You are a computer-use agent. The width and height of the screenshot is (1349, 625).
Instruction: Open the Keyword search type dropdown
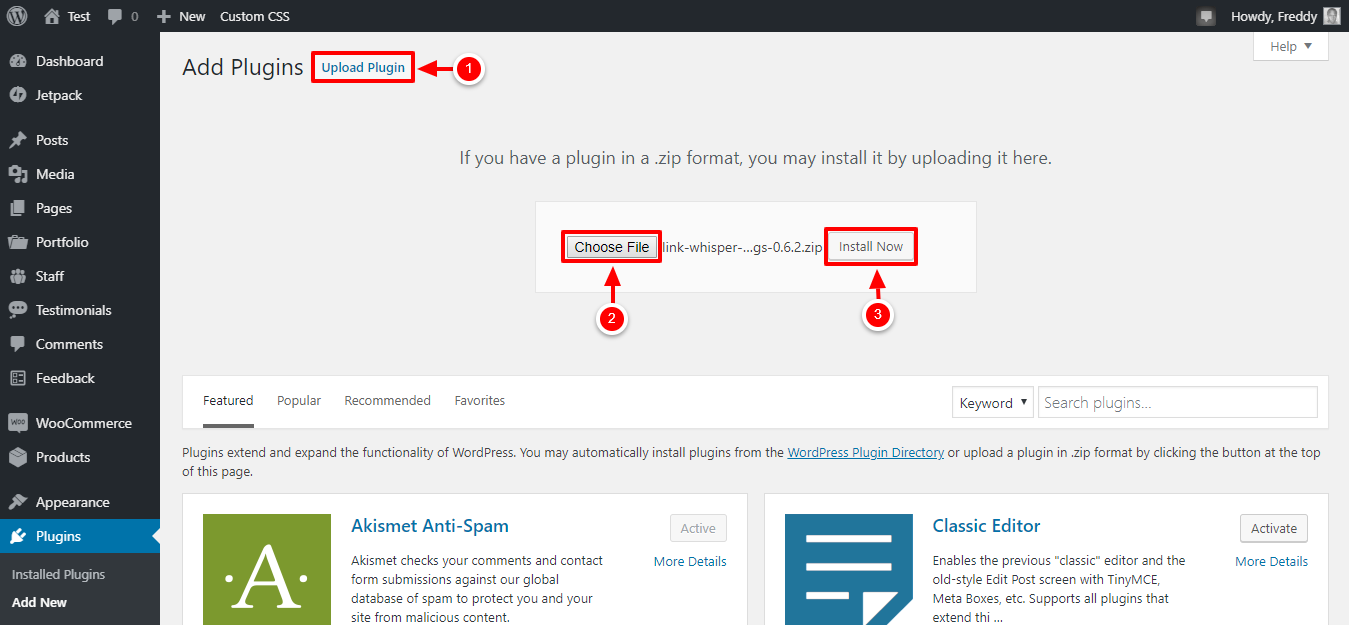coord(992,402)
